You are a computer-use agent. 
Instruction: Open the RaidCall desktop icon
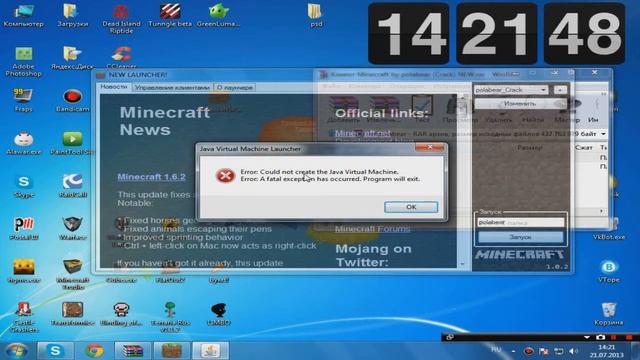point(72,186)
